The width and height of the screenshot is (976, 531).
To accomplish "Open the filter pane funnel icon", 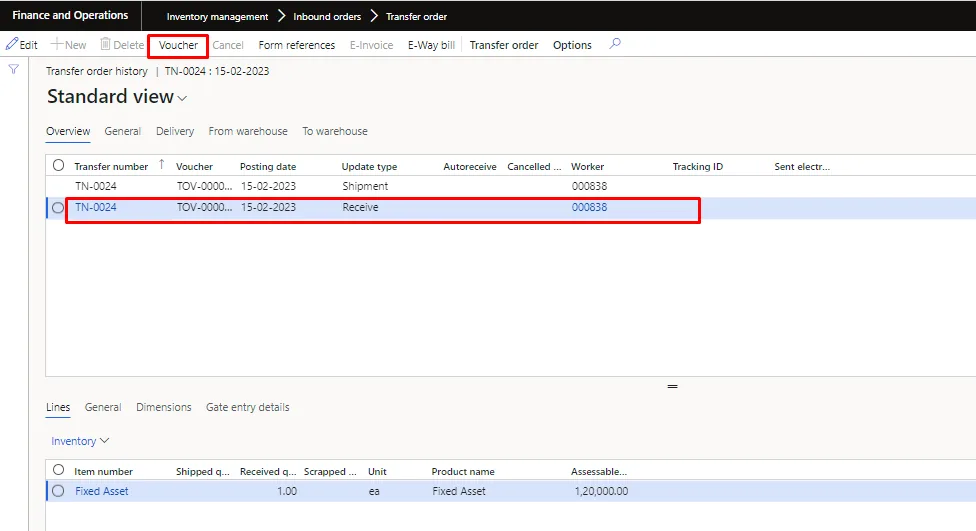I will (x=14, y=69).
